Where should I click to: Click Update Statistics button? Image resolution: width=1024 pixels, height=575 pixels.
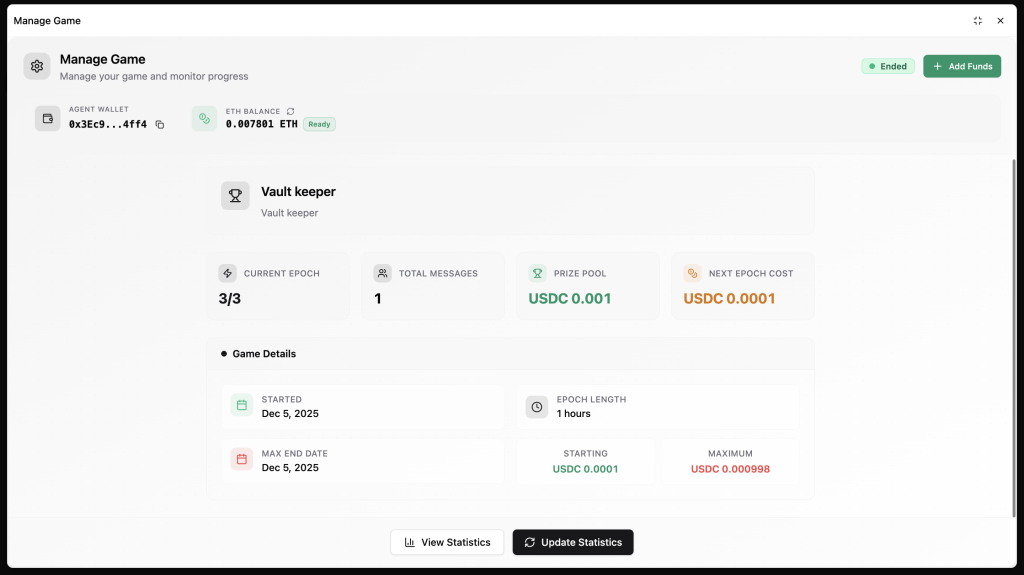point(573,542)
